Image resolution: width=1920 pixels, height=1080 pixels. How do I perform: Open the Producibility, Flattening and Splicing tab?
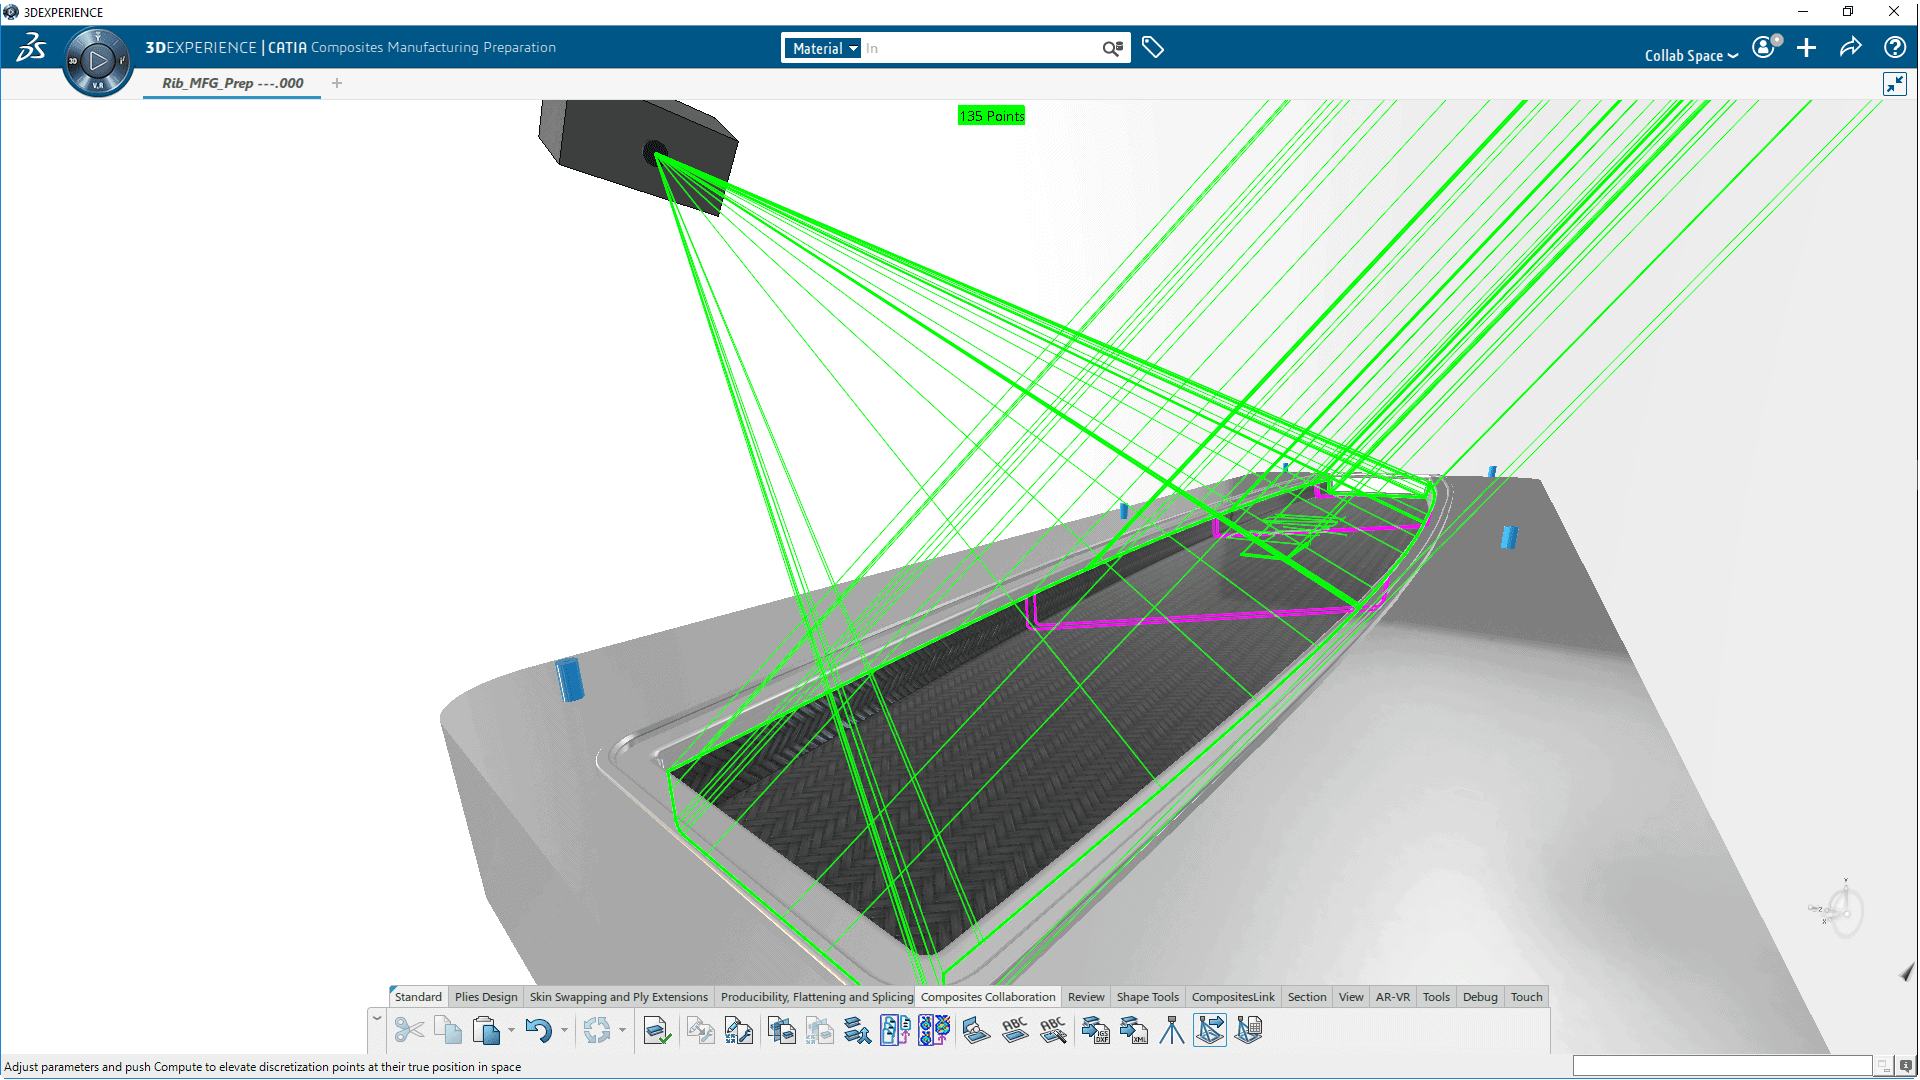816,997
